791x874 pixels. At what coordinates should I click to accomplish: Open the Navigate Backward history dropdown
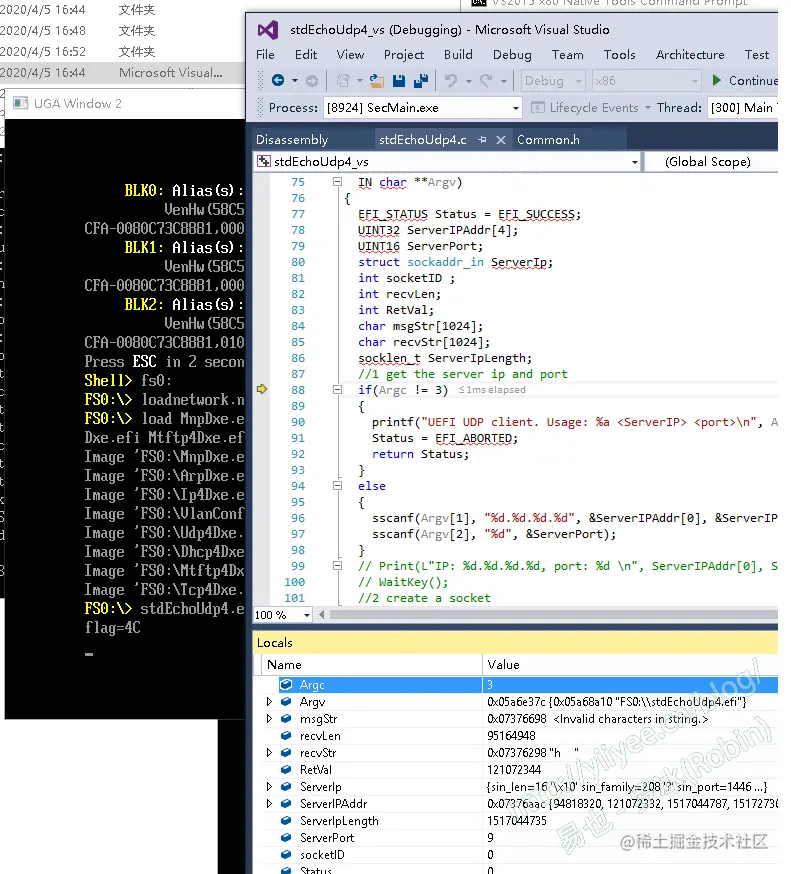[x=295, y=81]
